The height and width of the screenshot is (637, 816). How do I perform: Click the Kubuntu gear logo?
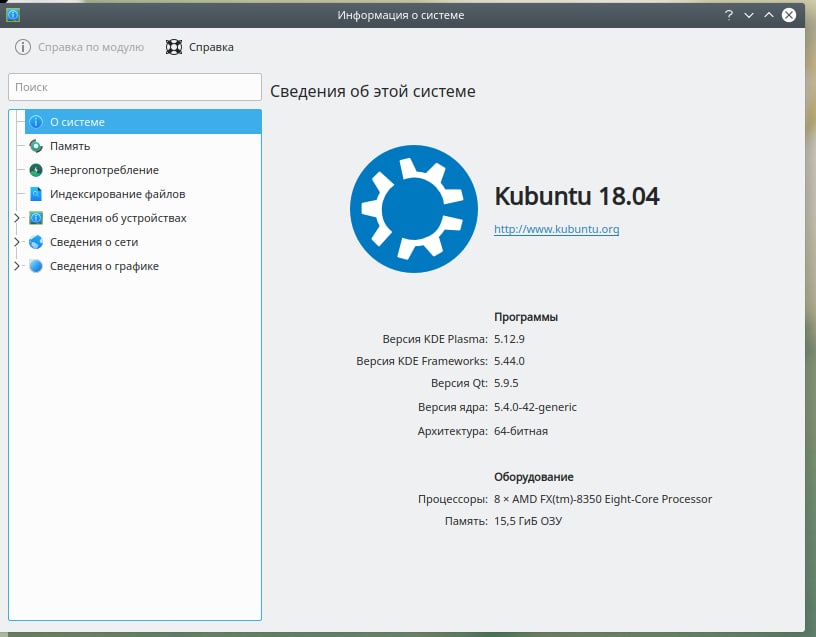pos(414,209)
